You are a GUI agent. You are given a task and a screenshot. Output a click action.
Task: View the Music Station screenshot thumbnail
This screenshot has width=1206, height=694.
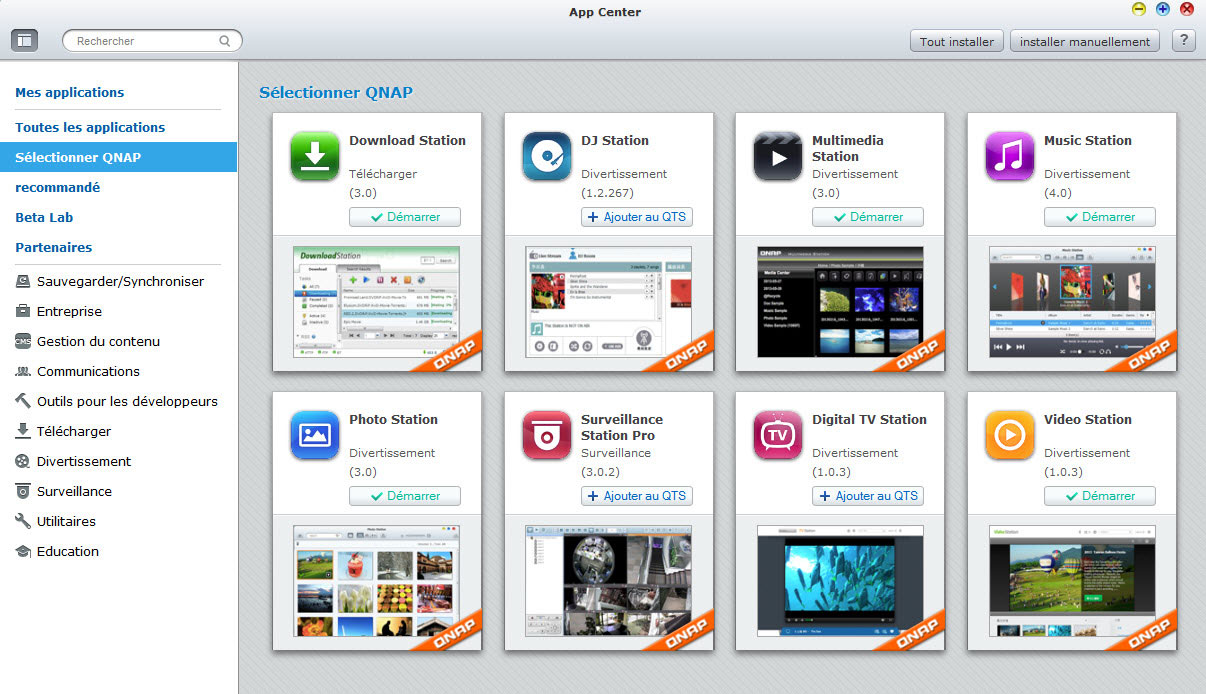pyautogui.click(x=1072, y=302)
